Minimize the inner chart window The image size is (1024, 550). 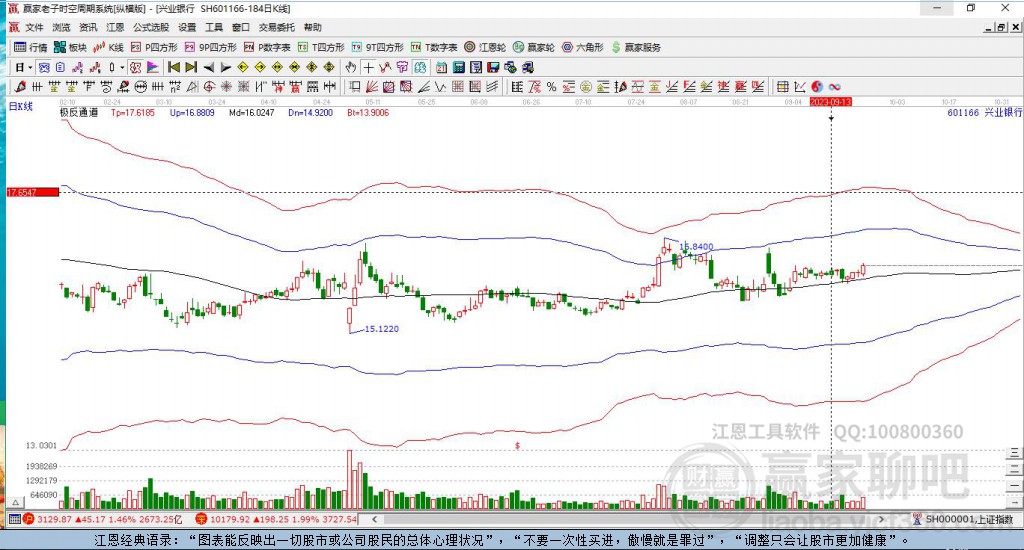pos(989,27)
